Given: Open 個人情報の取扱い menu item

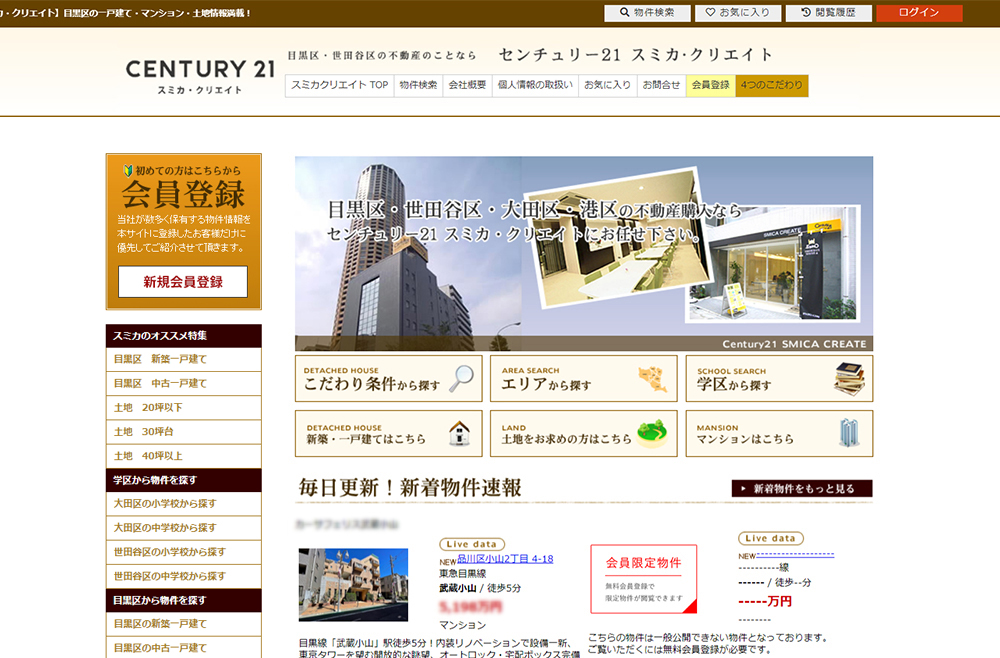Looking at the screenshot, I should pyautogui.click(x=535, y=85).
